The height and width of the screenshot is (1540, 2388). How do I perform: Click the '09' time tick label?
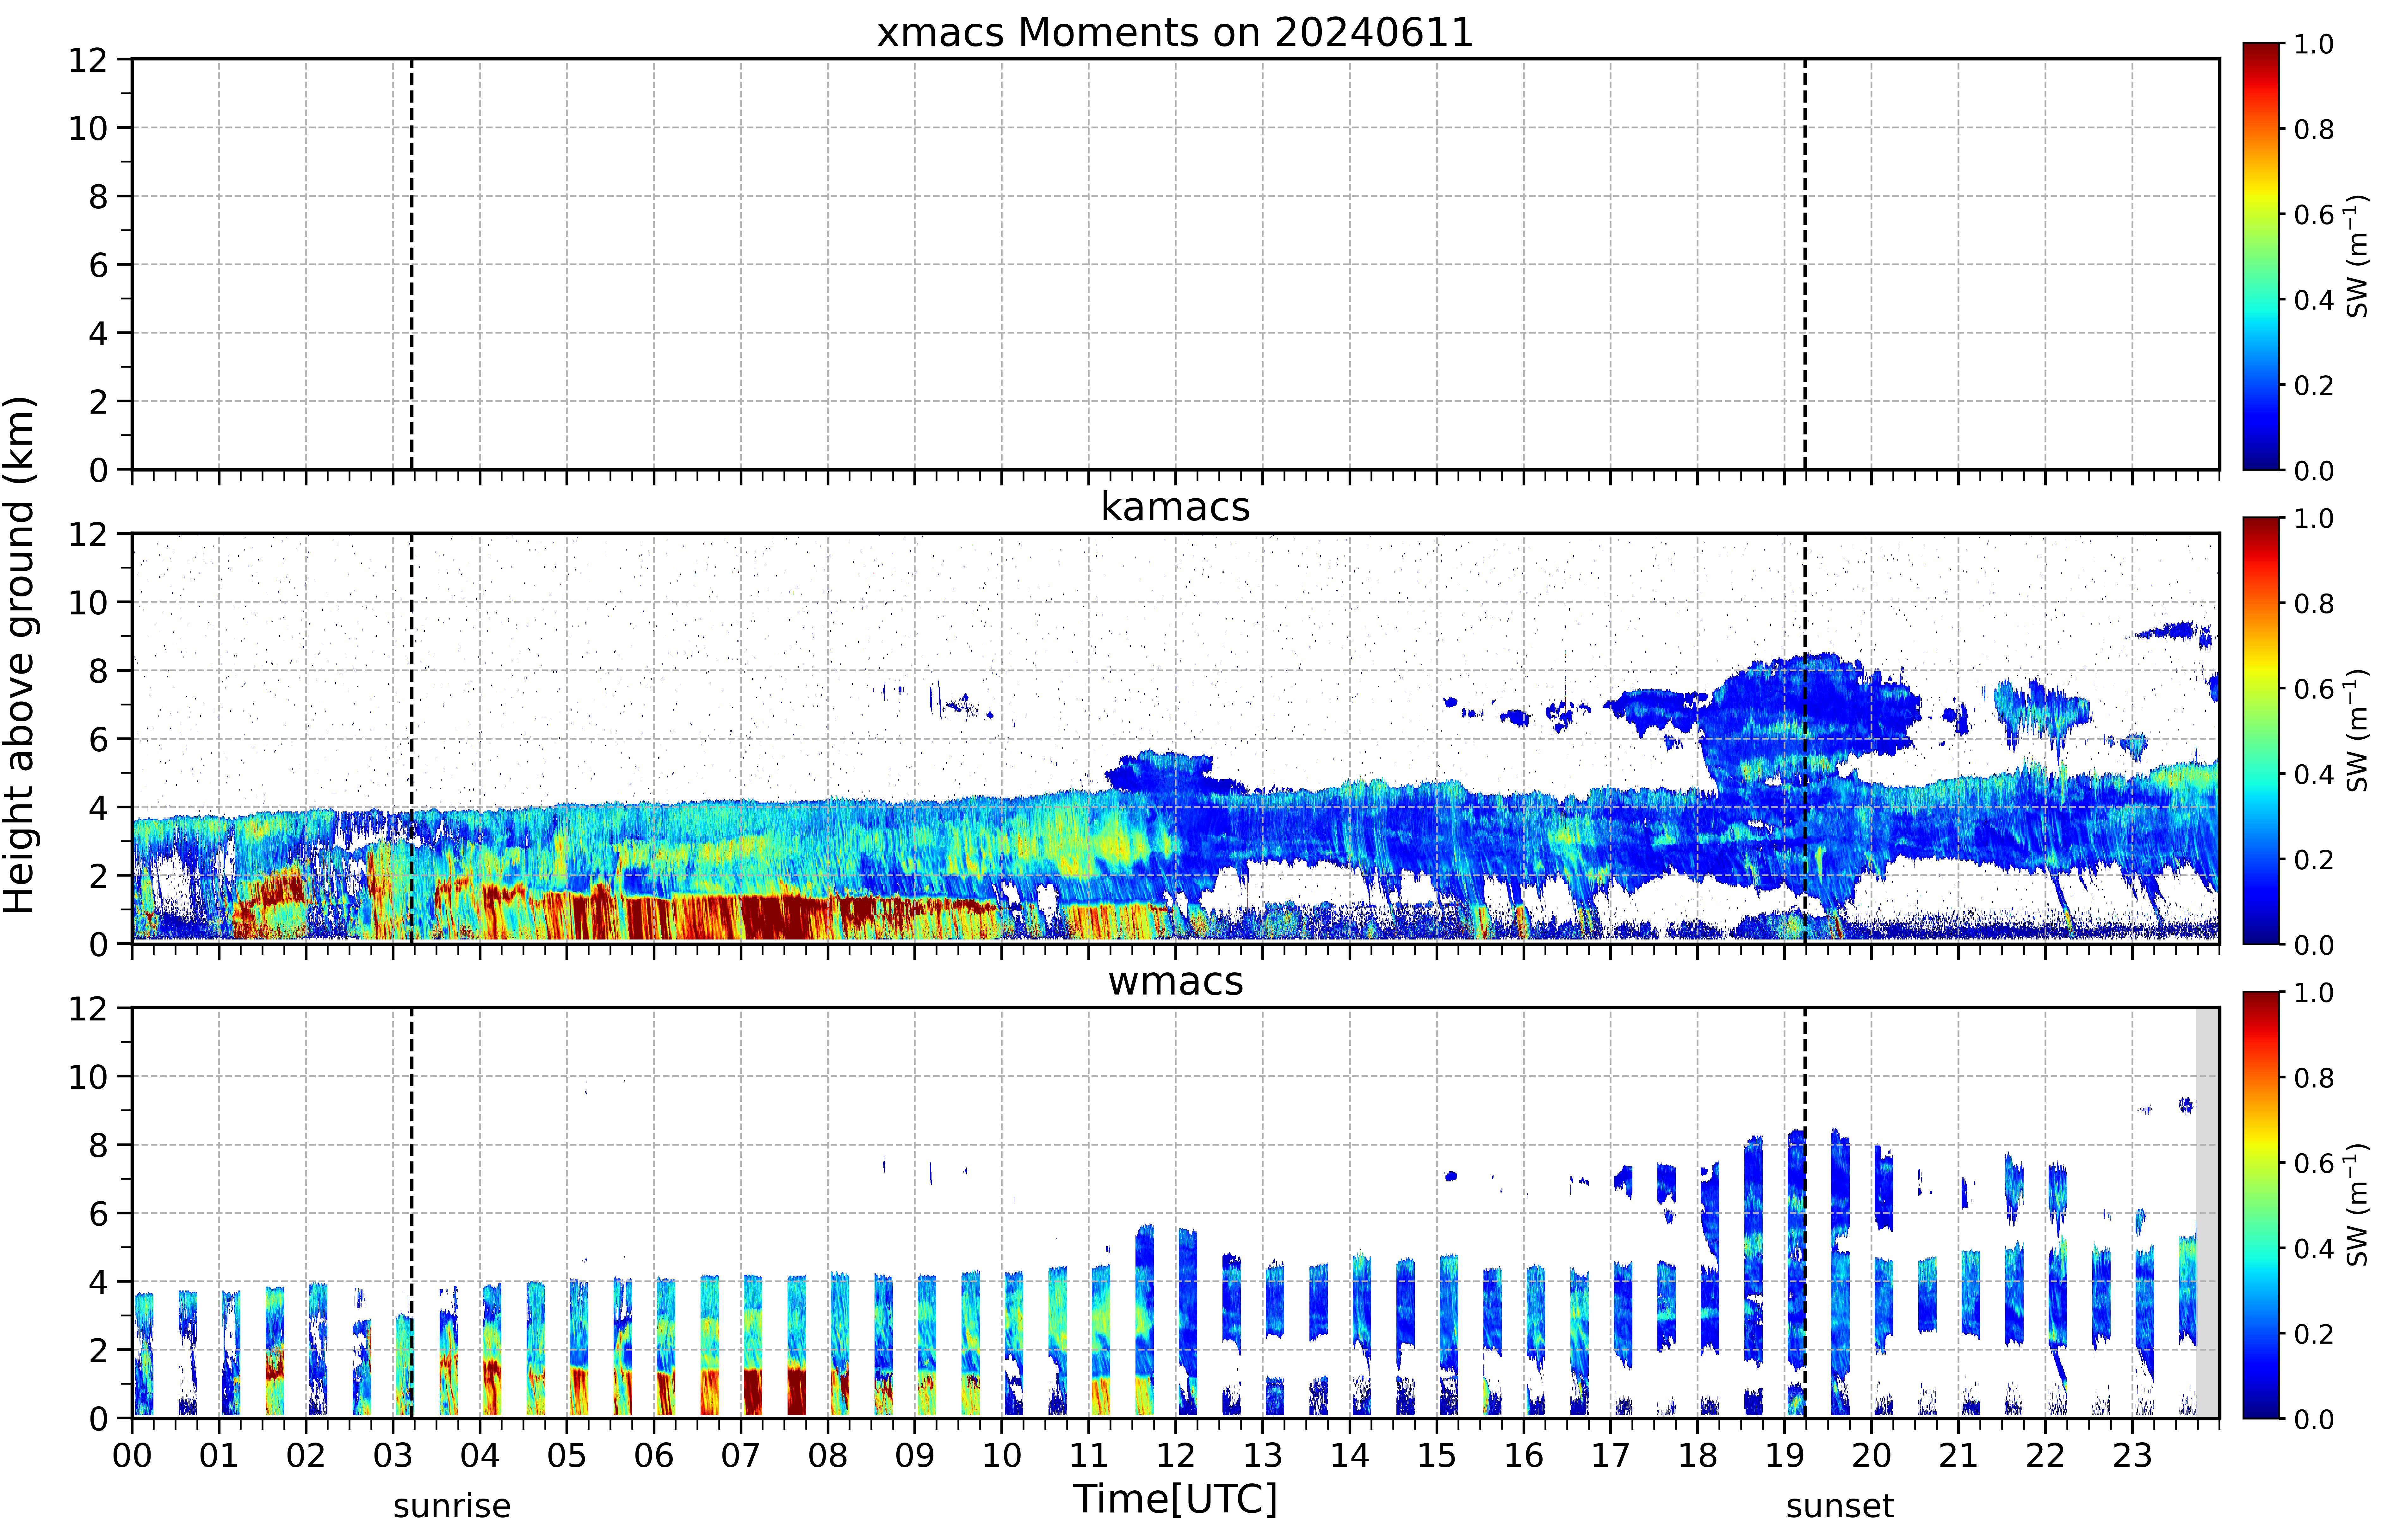click(x=915, y=1456)
